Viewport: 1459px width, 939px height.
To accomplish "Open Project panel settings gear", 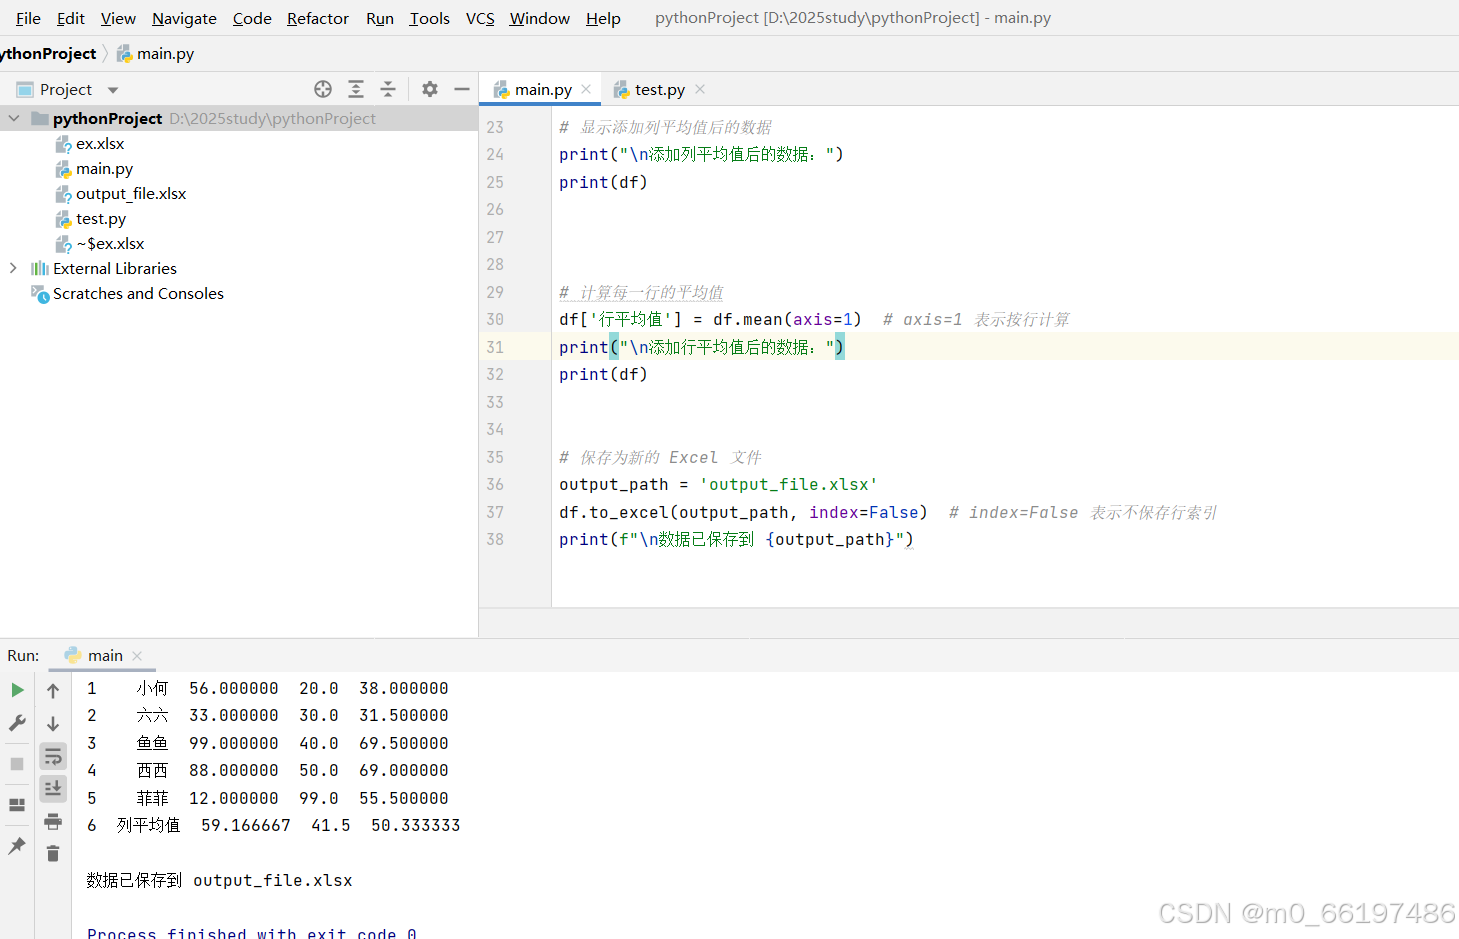I will pos(430,89).
